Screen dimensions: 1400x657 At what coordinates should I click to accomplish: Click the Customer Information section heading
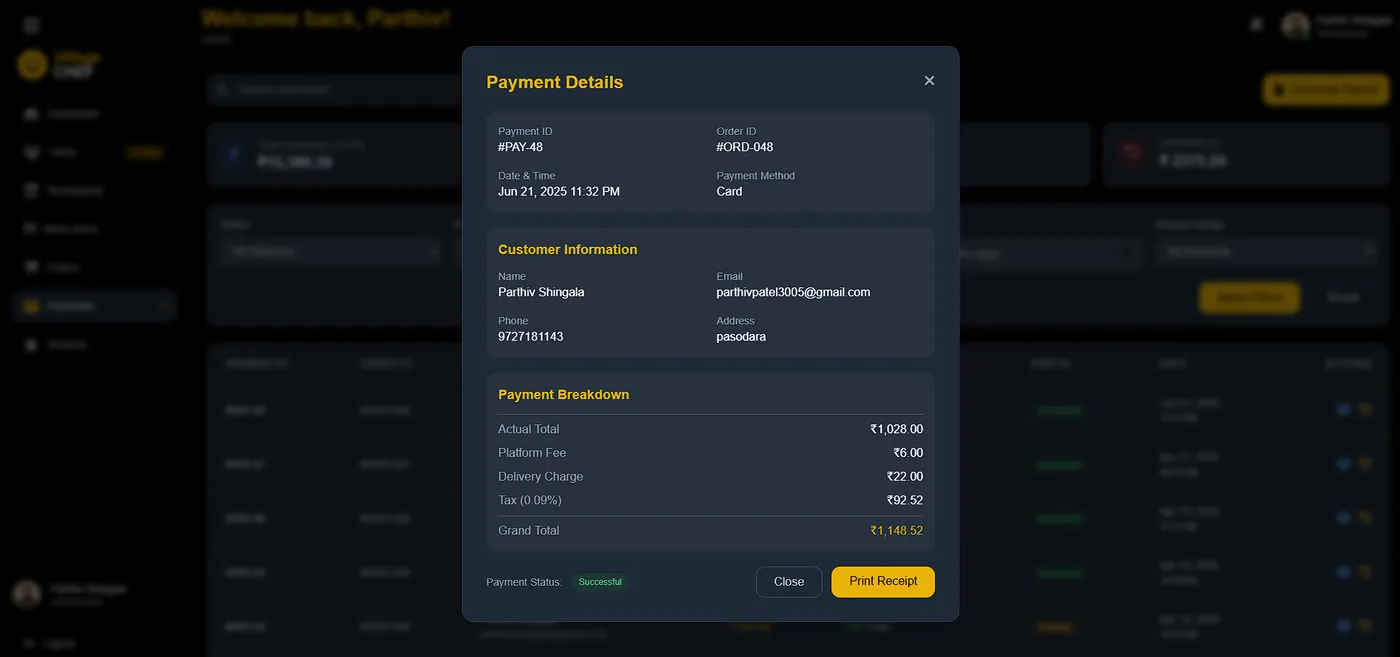(x=568, y=250)
